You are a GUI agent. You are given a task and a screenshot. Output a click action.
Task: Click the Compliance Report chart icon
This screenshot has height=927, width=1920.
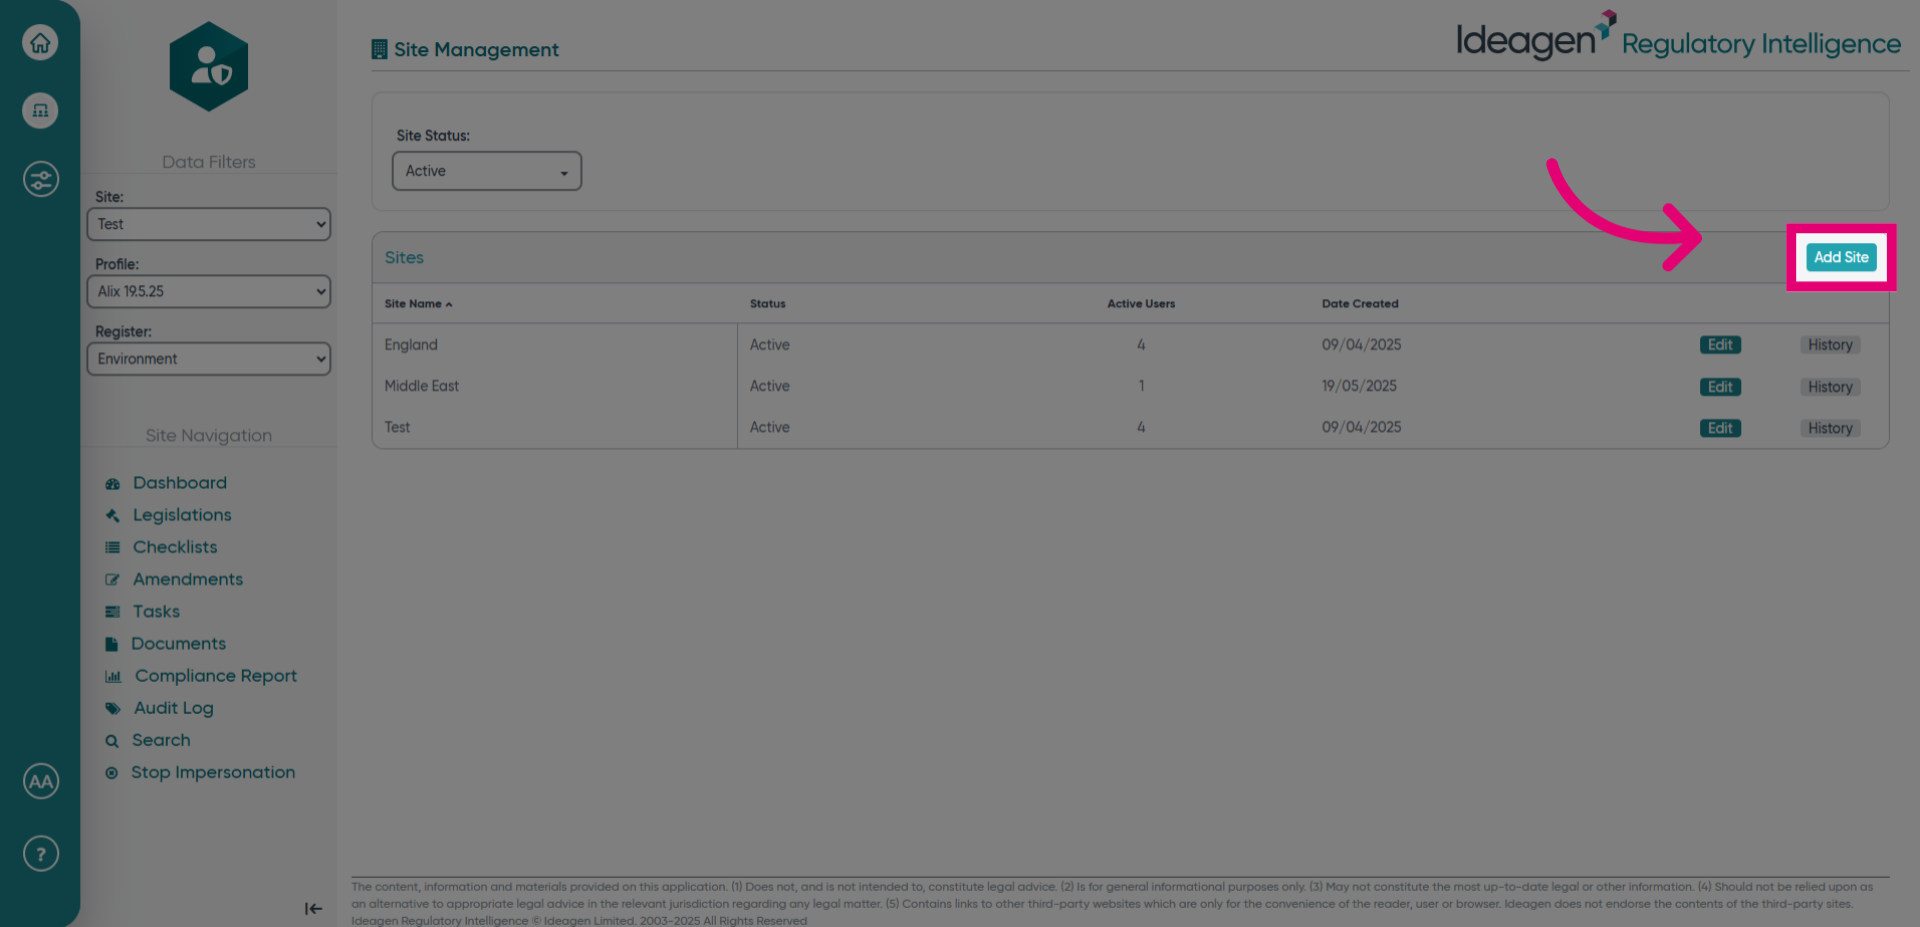113,676
